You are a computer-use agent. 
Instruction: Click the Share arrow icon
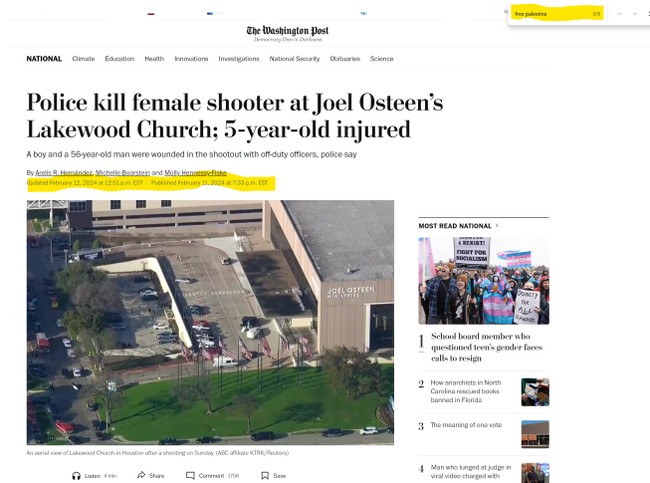pyautogui.click(x=141, y=475)
